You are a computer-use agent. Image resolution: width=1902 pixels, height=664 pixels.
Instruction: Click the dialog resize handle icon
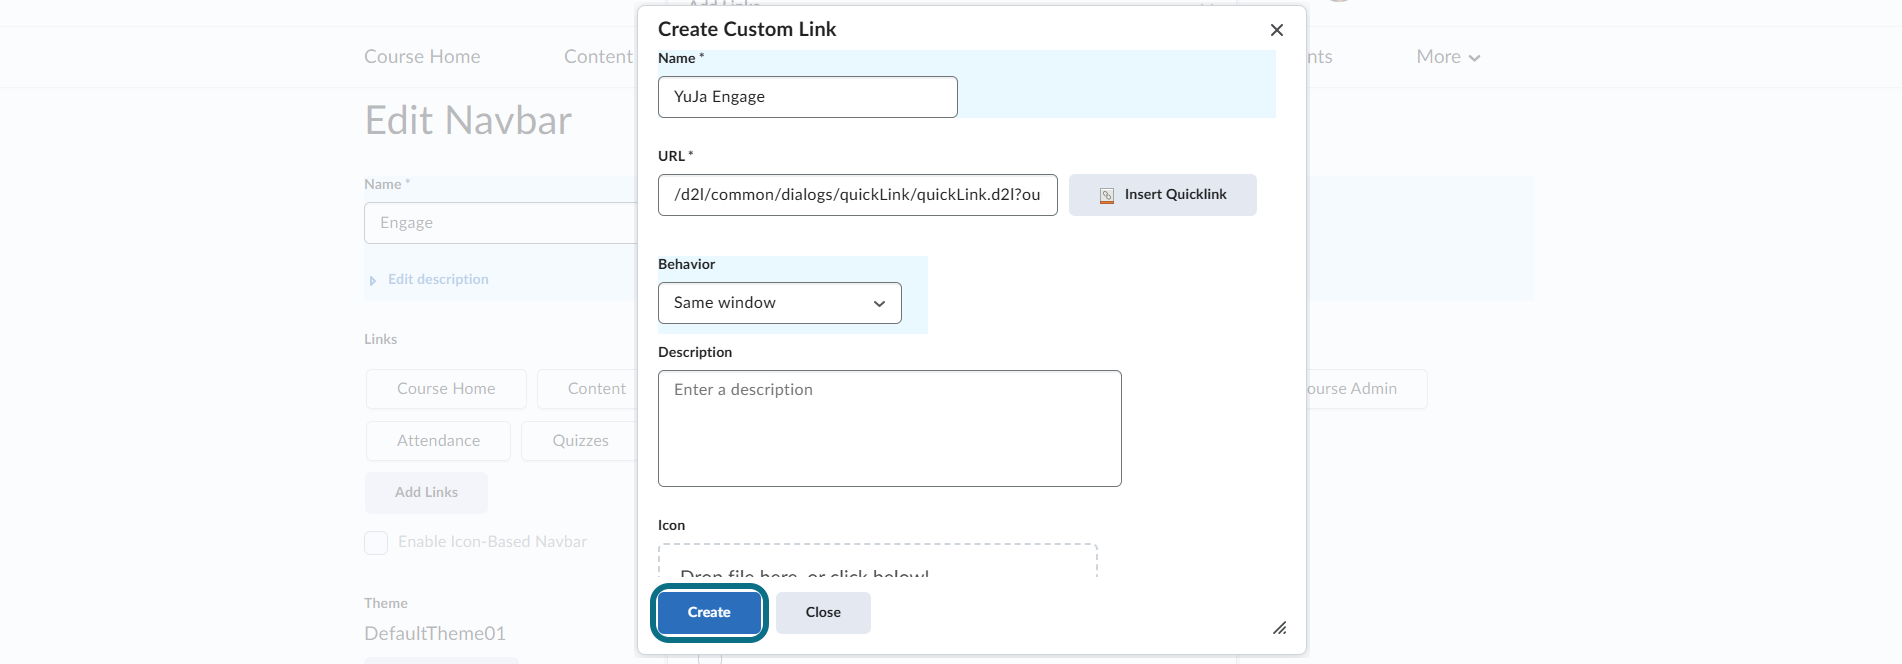click(1279, 627)
